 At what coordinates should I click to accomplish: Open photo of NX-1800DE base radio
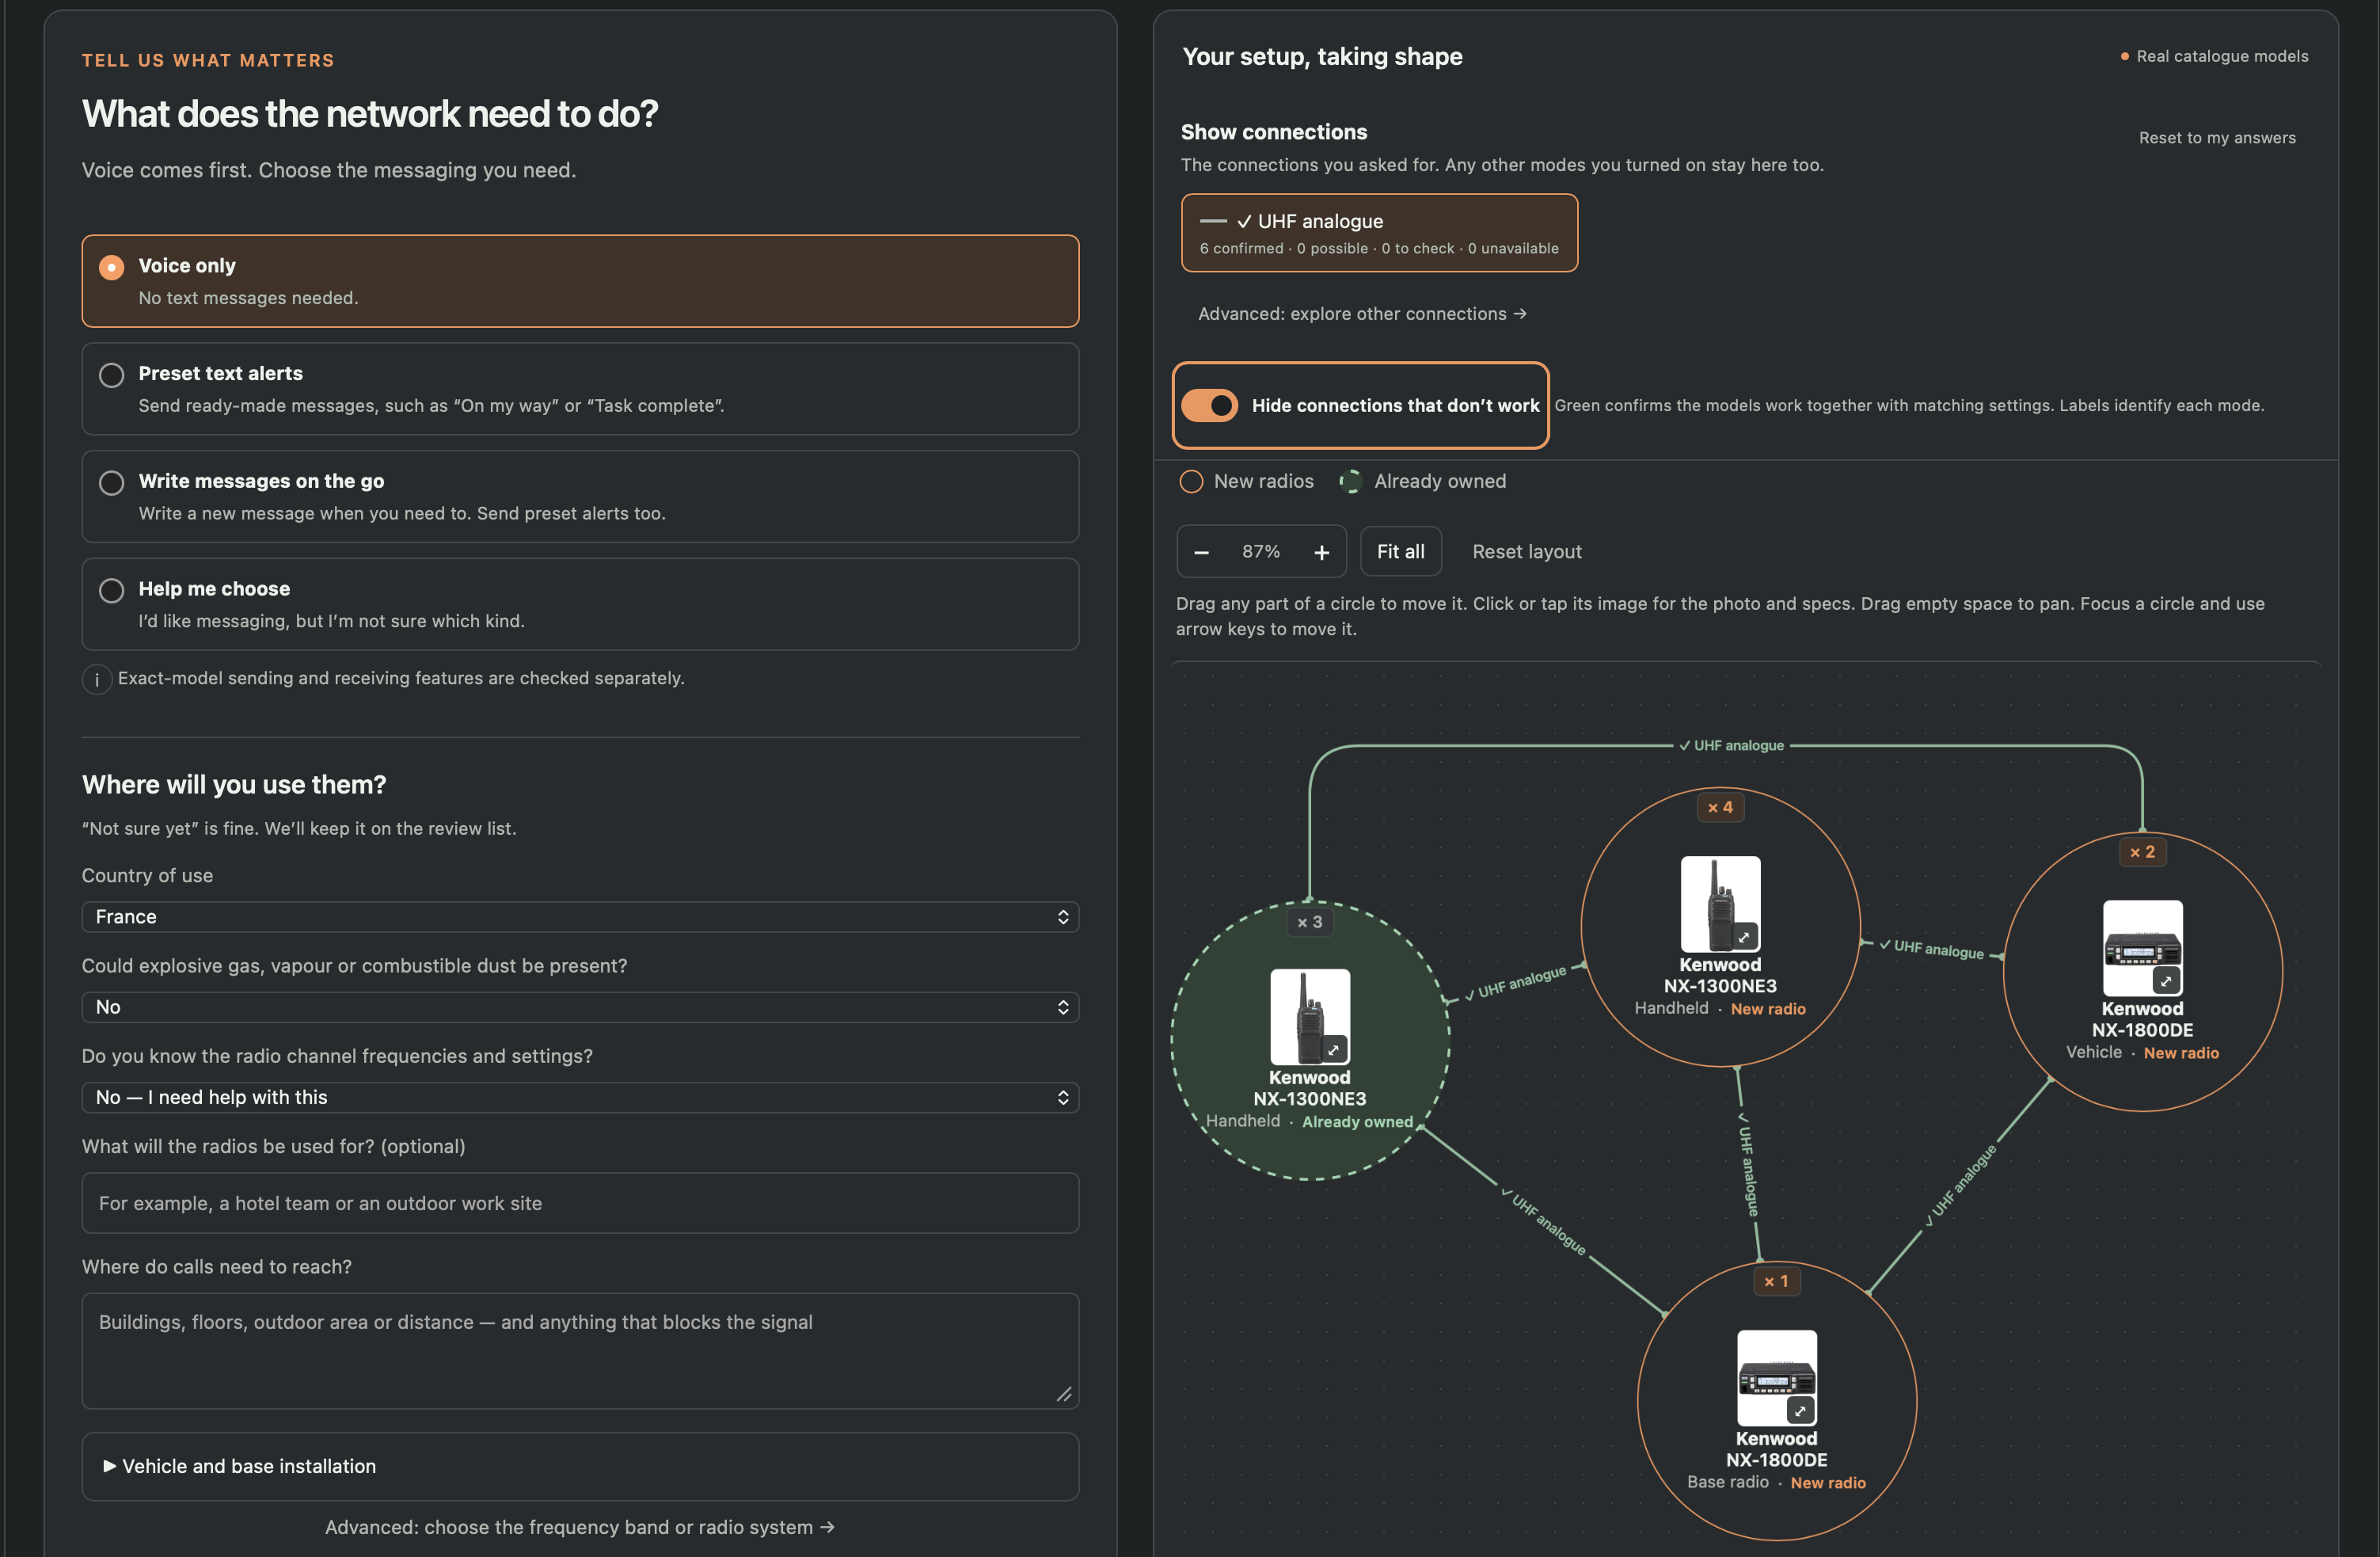tap(1776, 1378)
